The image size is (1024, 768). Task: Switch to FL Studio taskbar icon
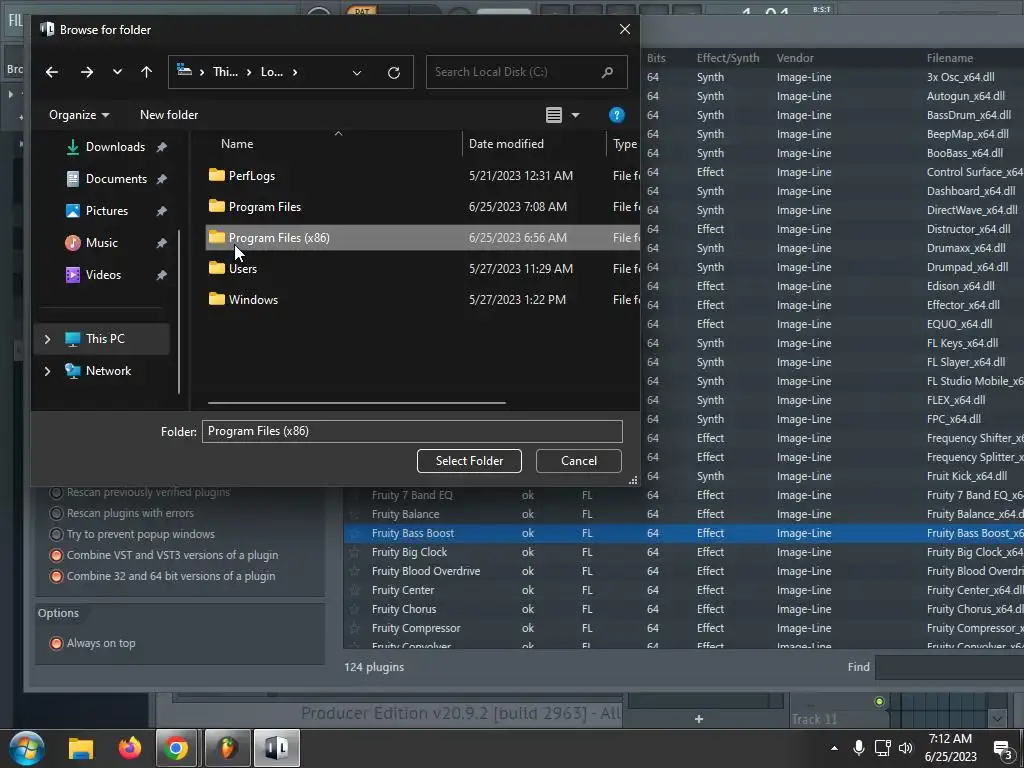(227, 748)
